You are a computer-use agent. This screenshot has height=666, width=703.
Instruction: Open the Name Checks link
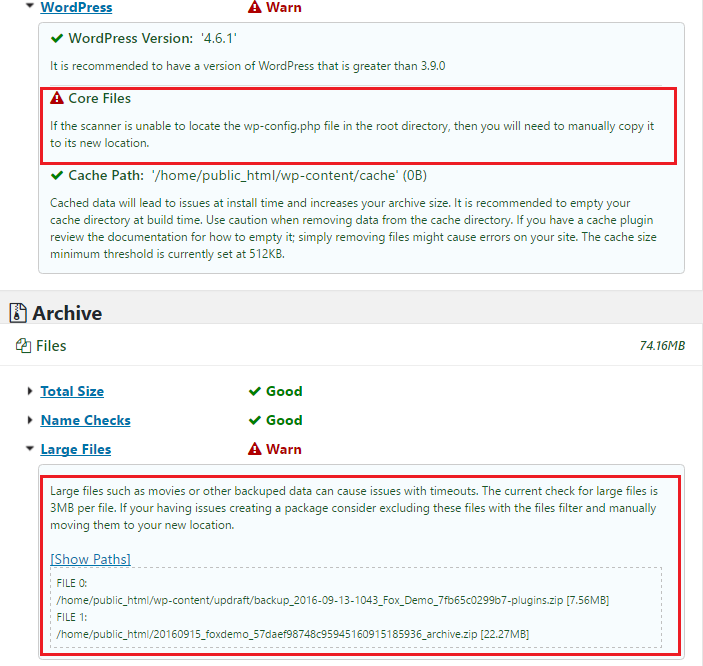pos(85,420)
